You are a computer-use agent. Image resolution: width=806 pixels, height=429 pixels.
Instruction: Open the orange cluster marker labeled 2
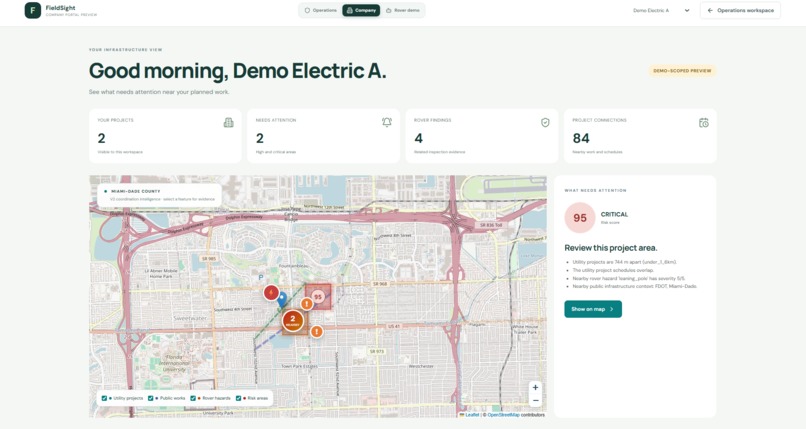click(292, 321)
